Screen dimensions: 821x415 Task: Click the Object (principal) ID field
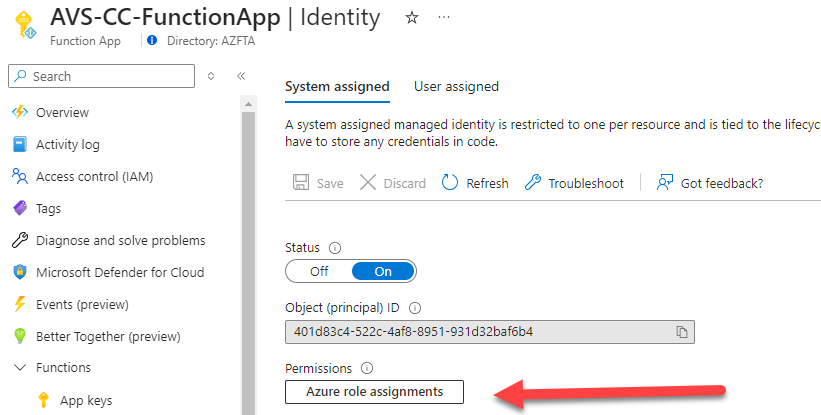coord(490,332)
